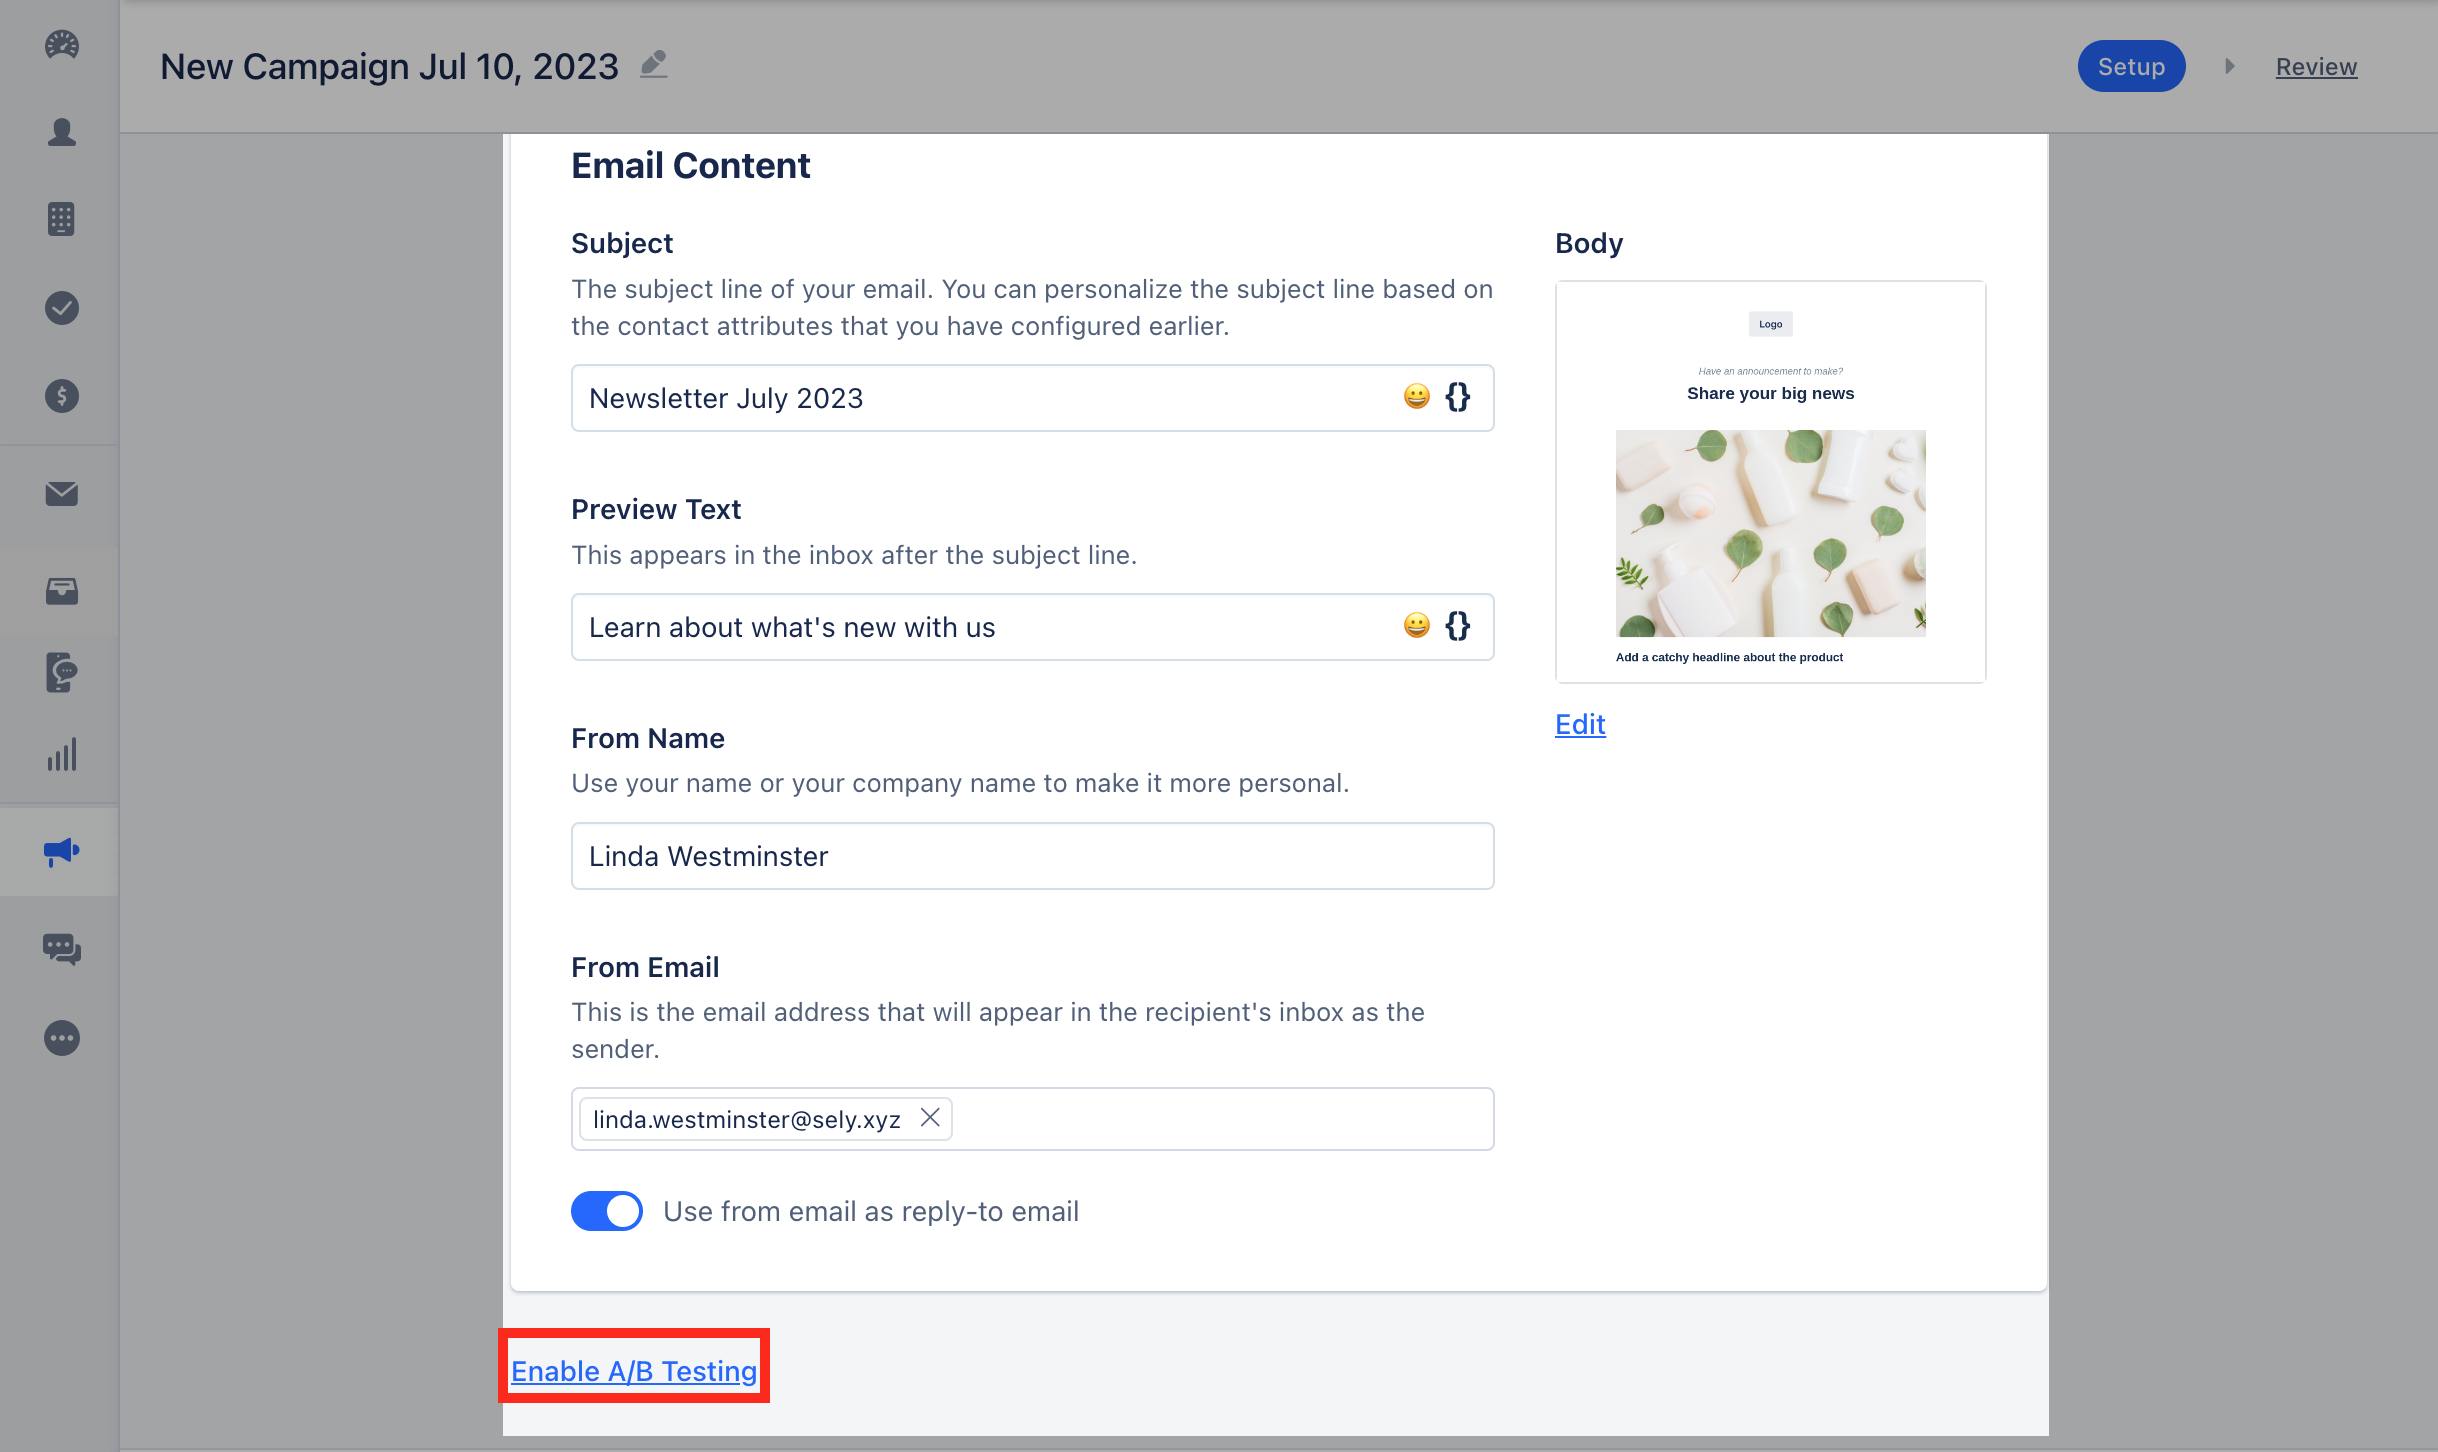The image size is (2438, 1452).
Task: Open live chat via speech bubbles icon
Action: point(60,949)
